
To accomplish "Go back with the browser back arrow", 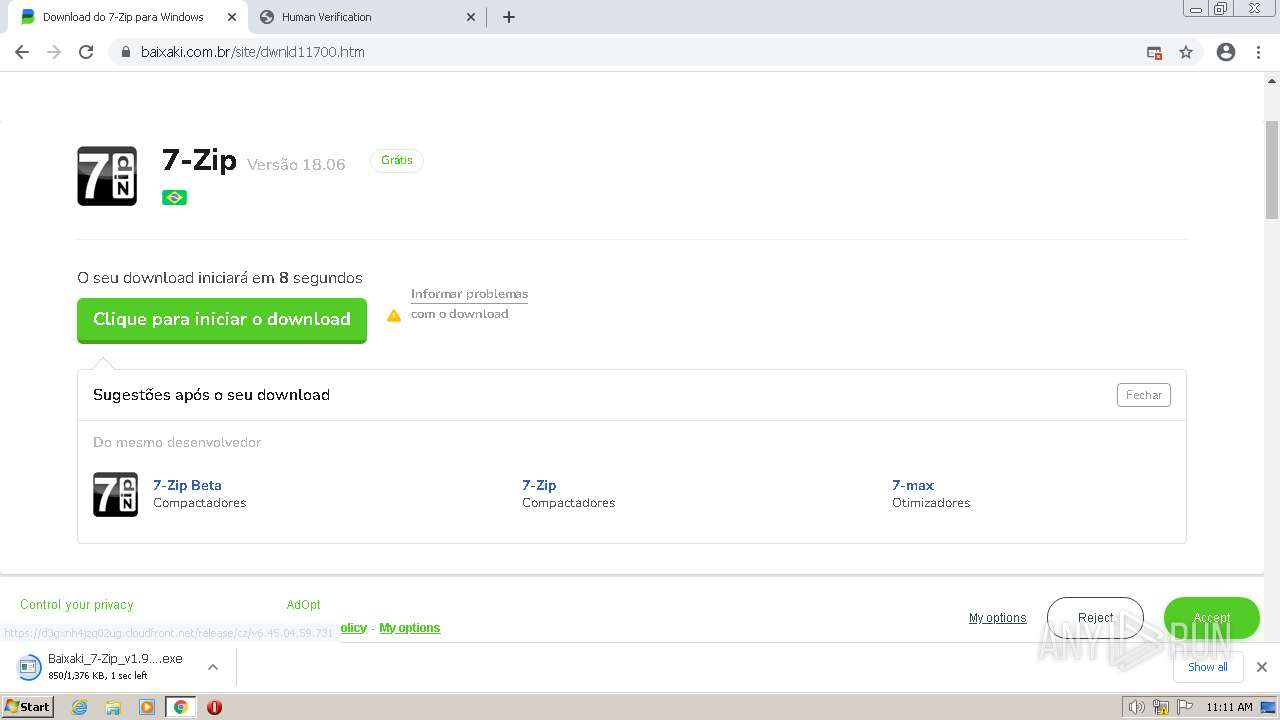I will click(x=22, y=52).
